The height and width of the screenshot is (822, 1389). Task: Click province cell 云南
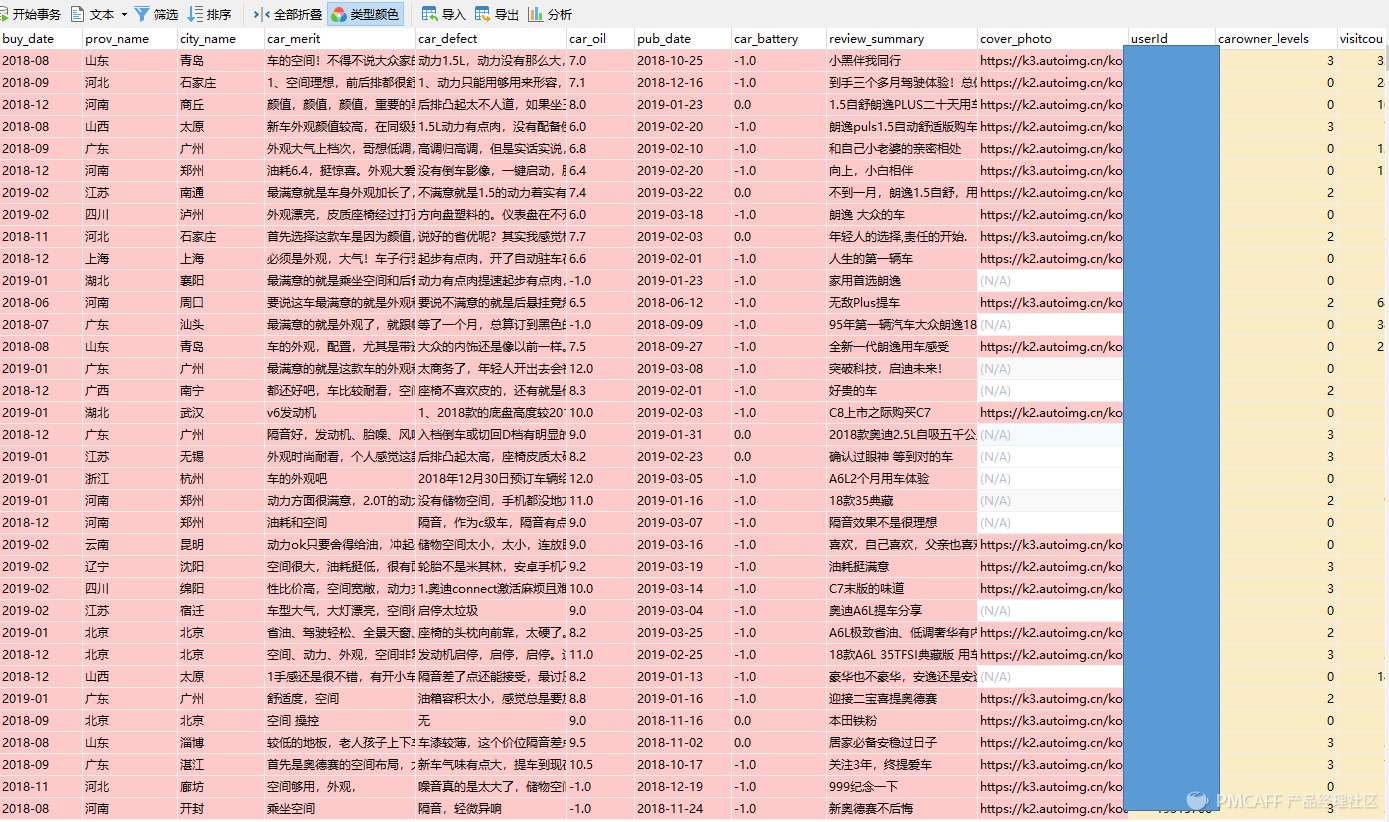(130, 545)
